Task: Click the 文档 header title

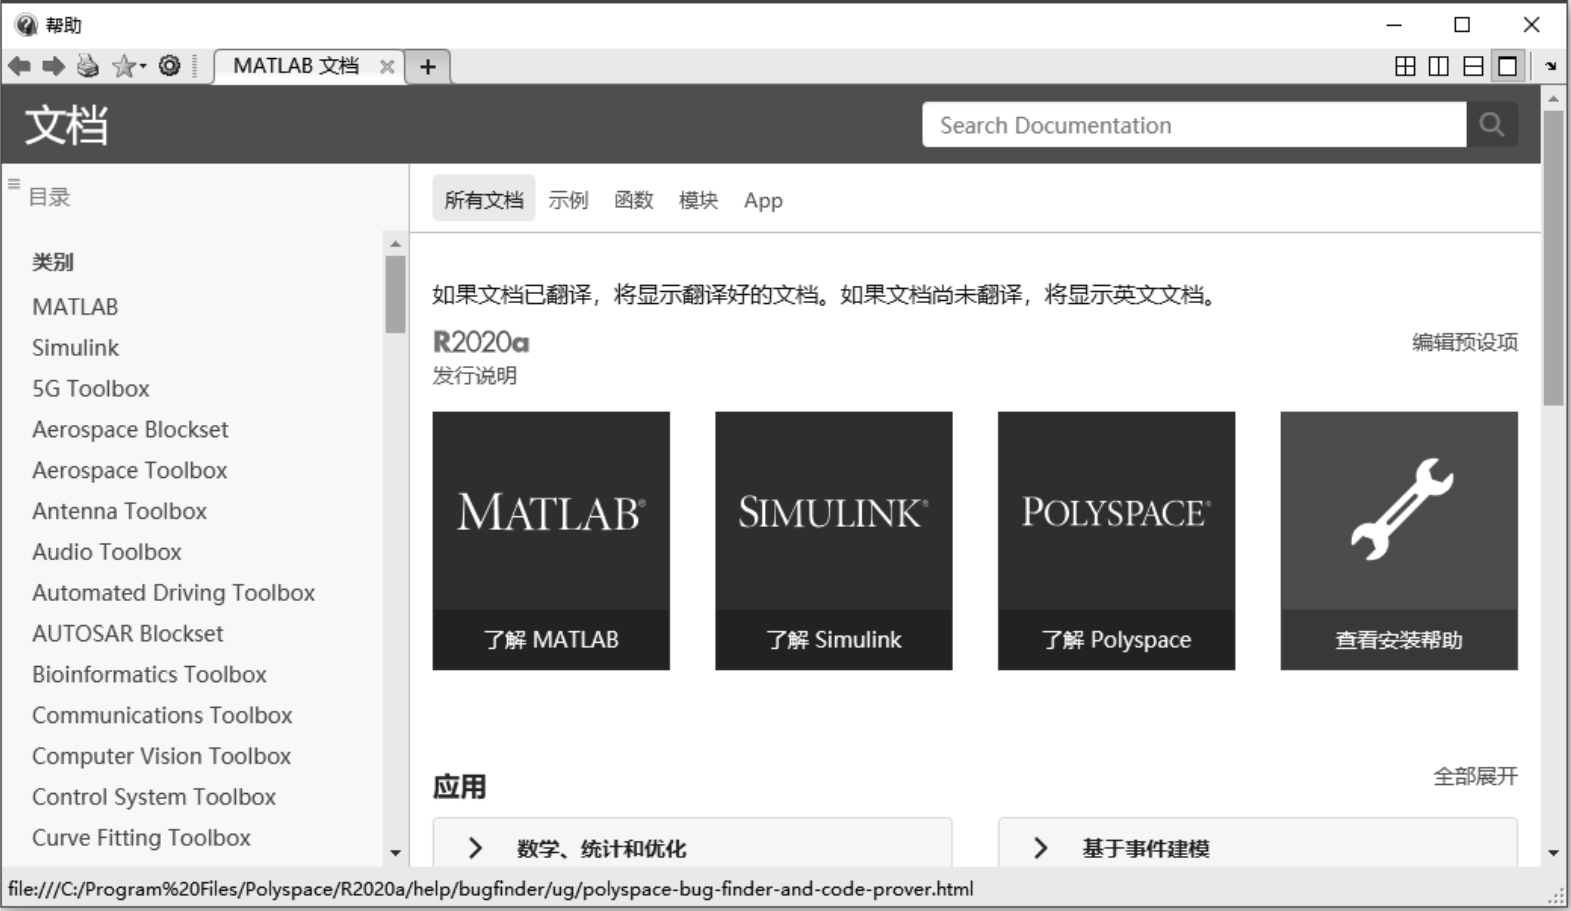Action: click(x=66, y=126)
